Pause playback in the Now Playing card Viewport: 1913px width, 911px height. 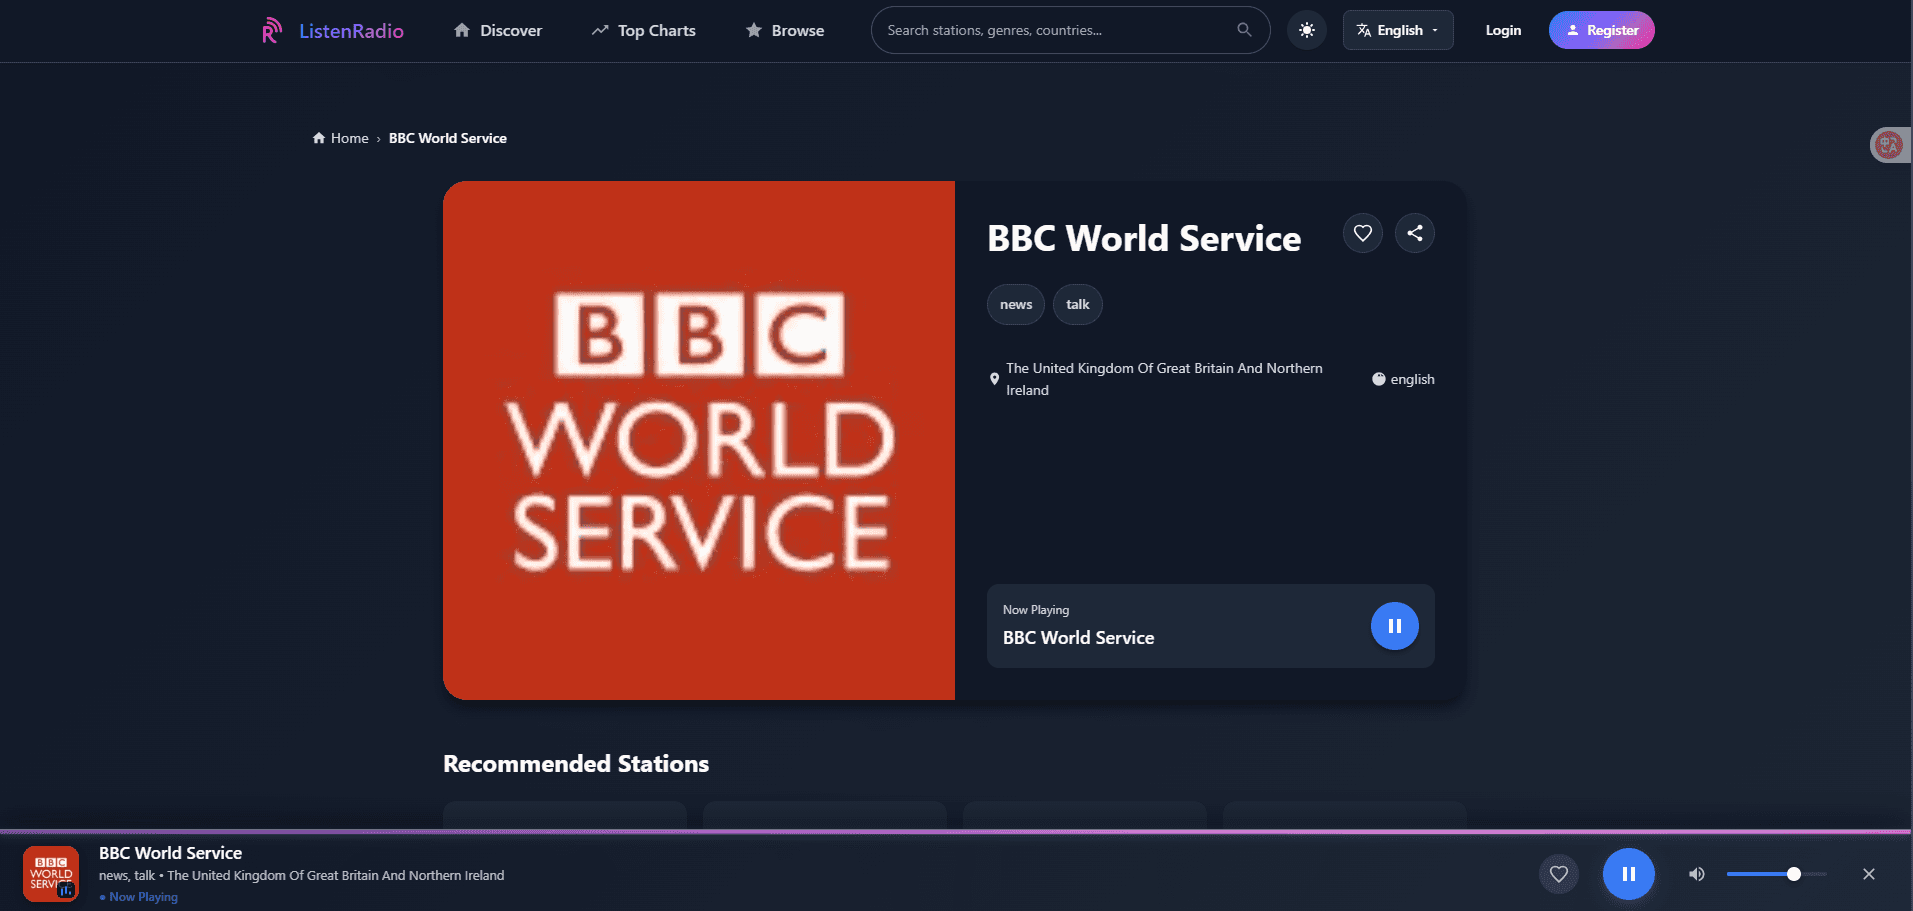click(1393, 626)
